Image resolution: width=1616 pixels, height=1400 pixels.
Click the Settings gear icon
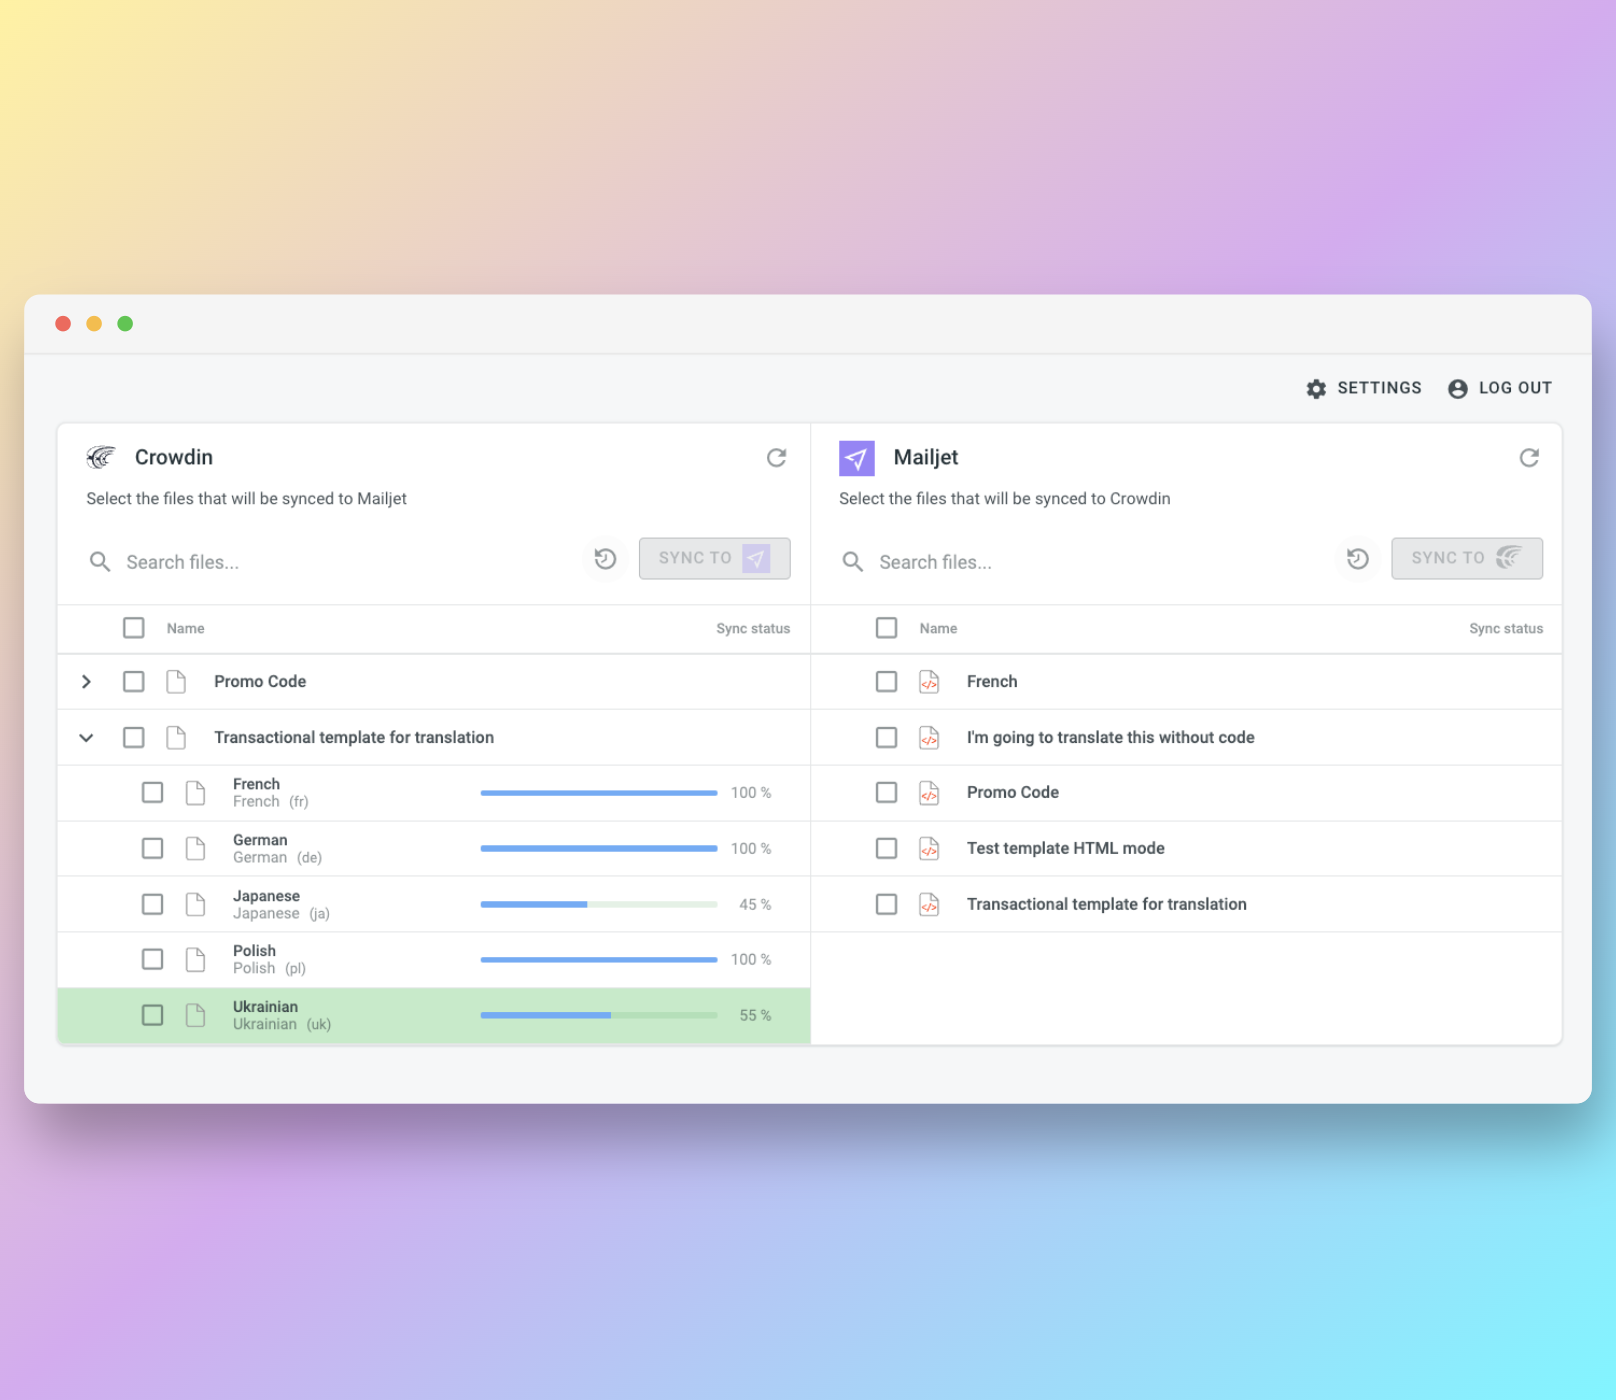click(x=1316, y=389)
